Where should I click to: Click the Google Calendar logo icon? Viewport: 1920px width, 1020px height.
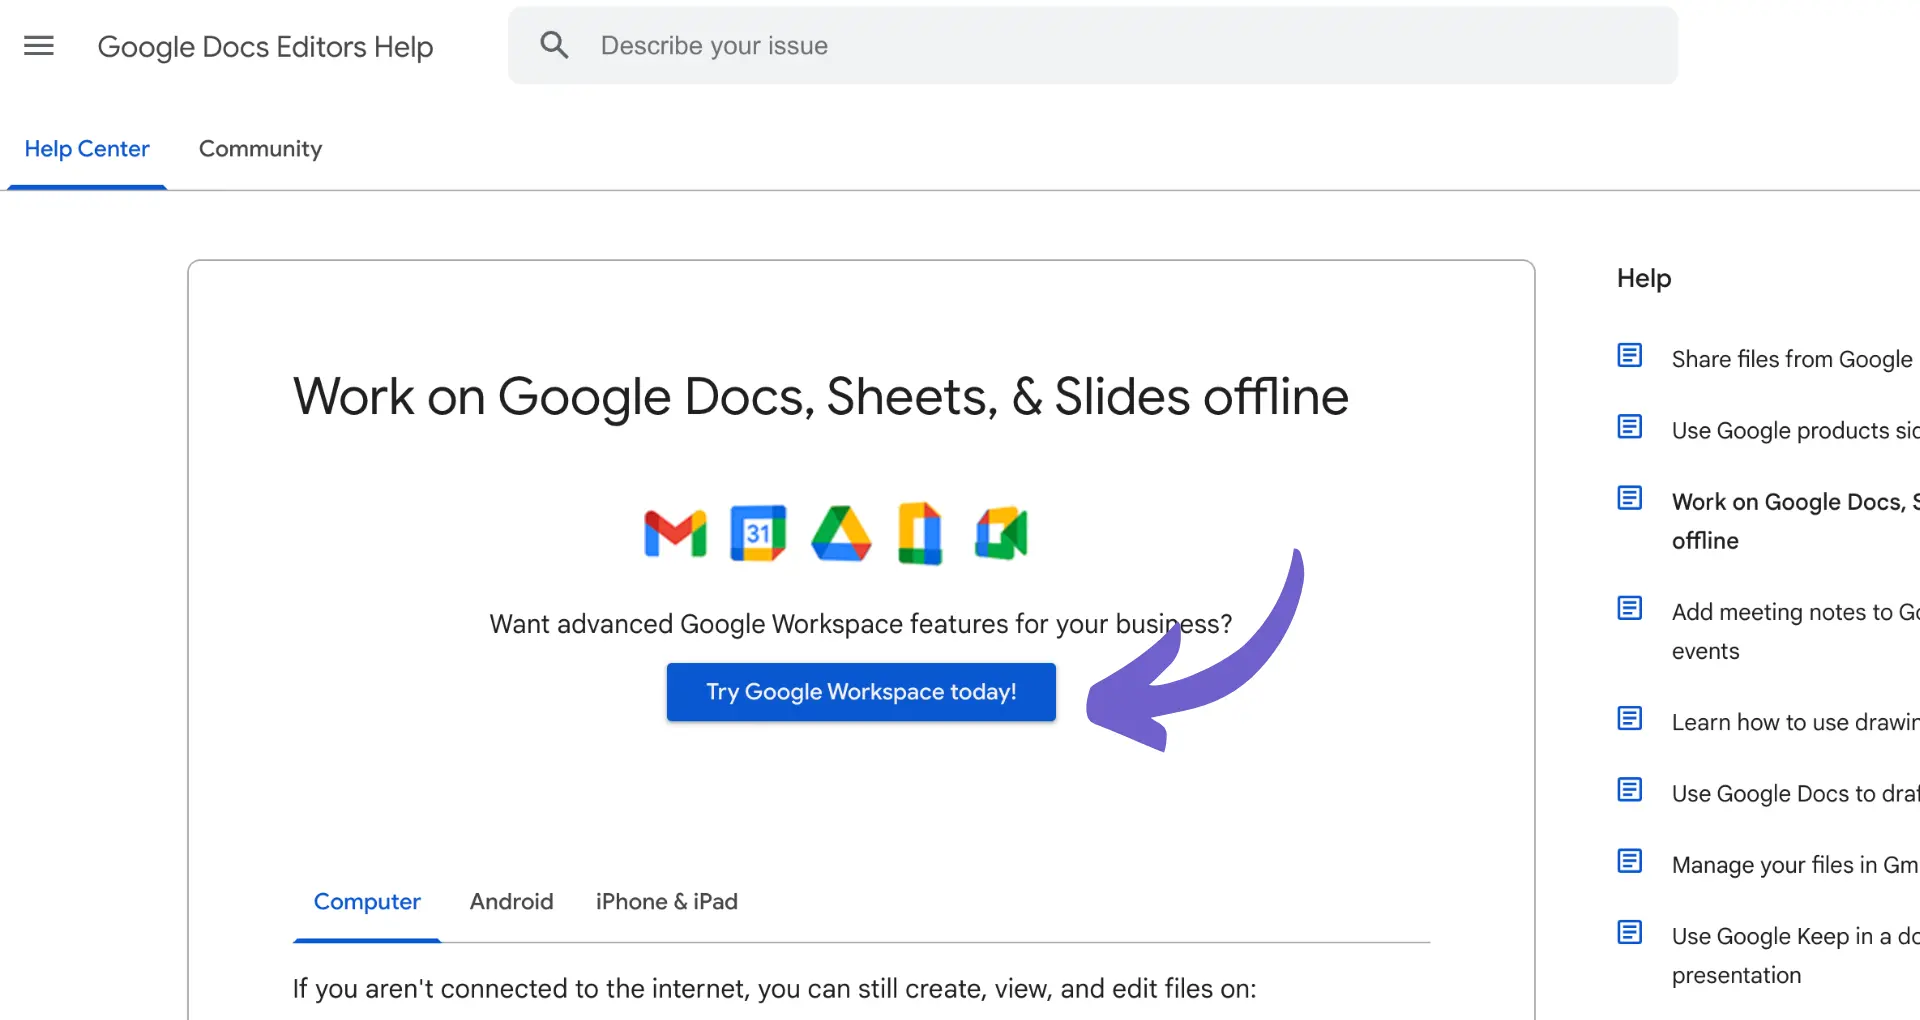(x=758, y=533)
